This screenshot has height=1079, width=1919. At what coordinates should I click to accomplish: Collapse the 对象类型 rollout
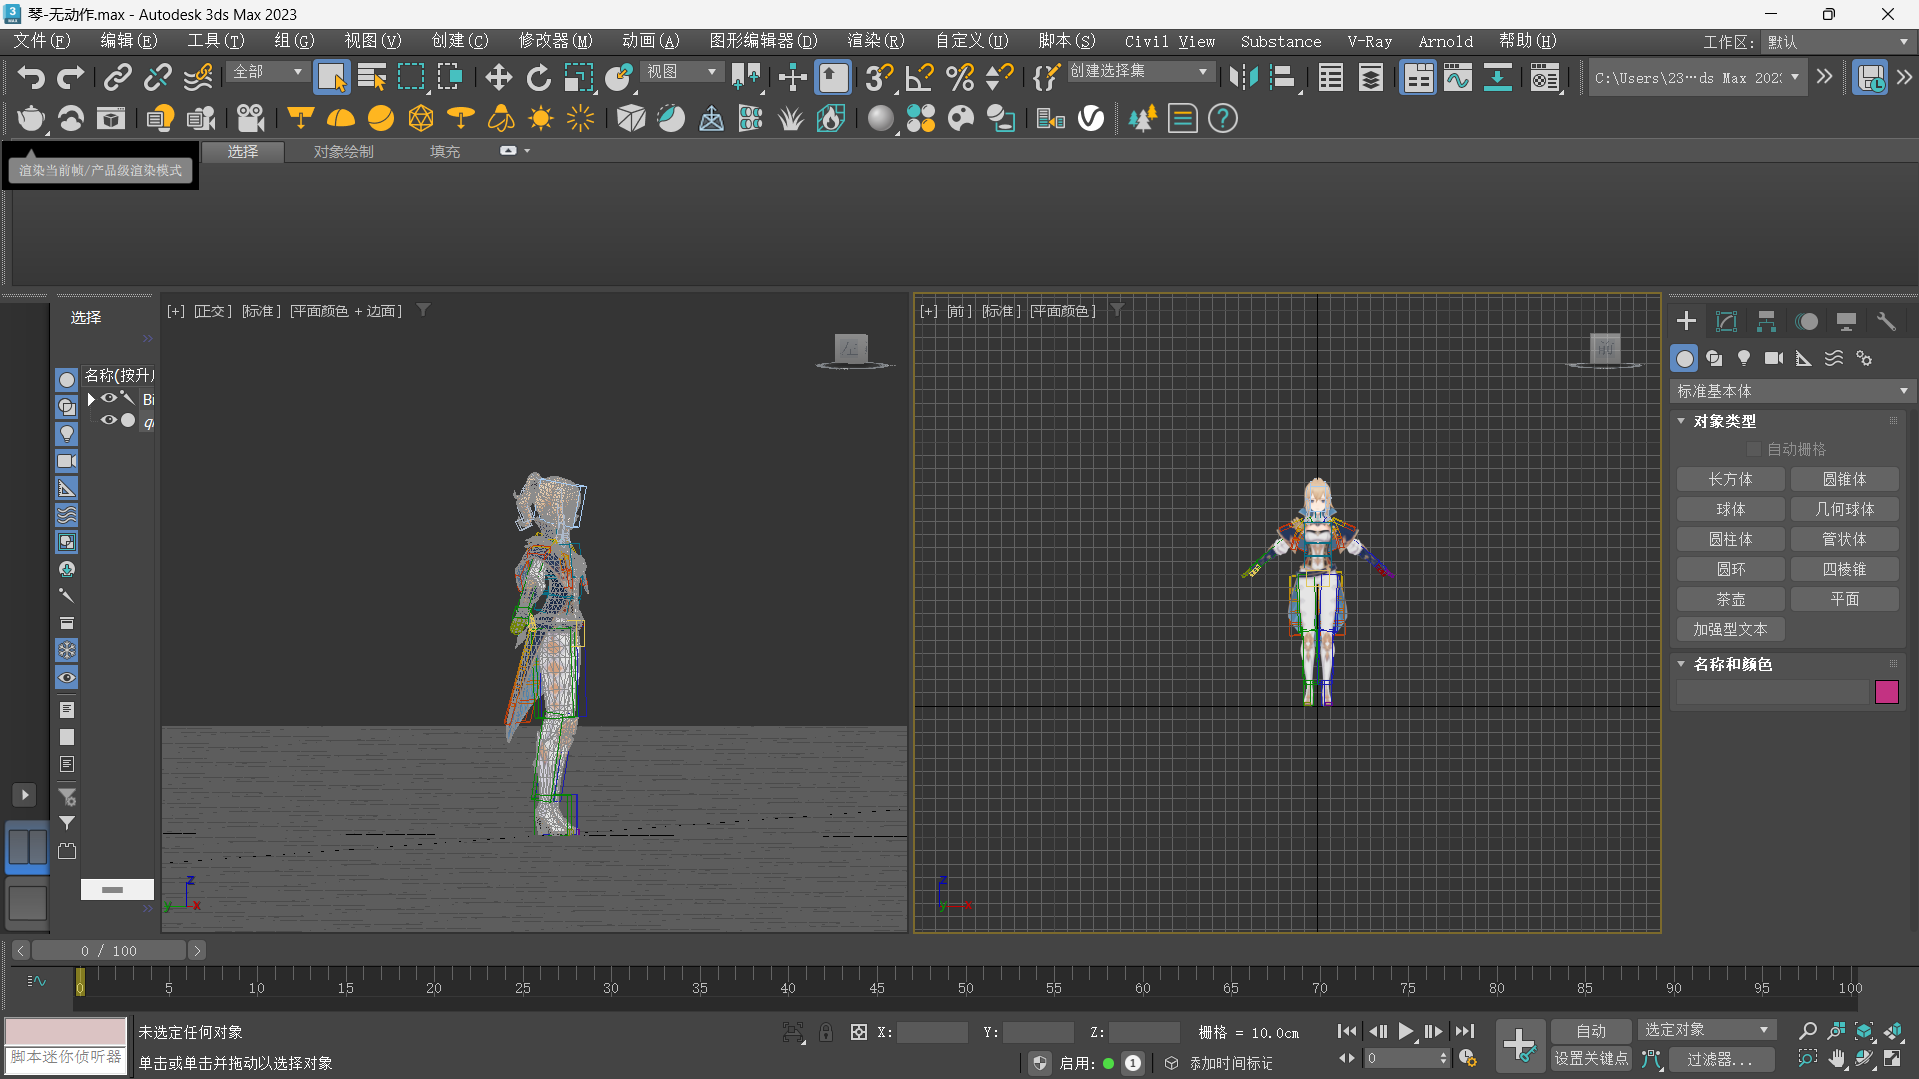pyautogui.click(x=1681, y=421)
